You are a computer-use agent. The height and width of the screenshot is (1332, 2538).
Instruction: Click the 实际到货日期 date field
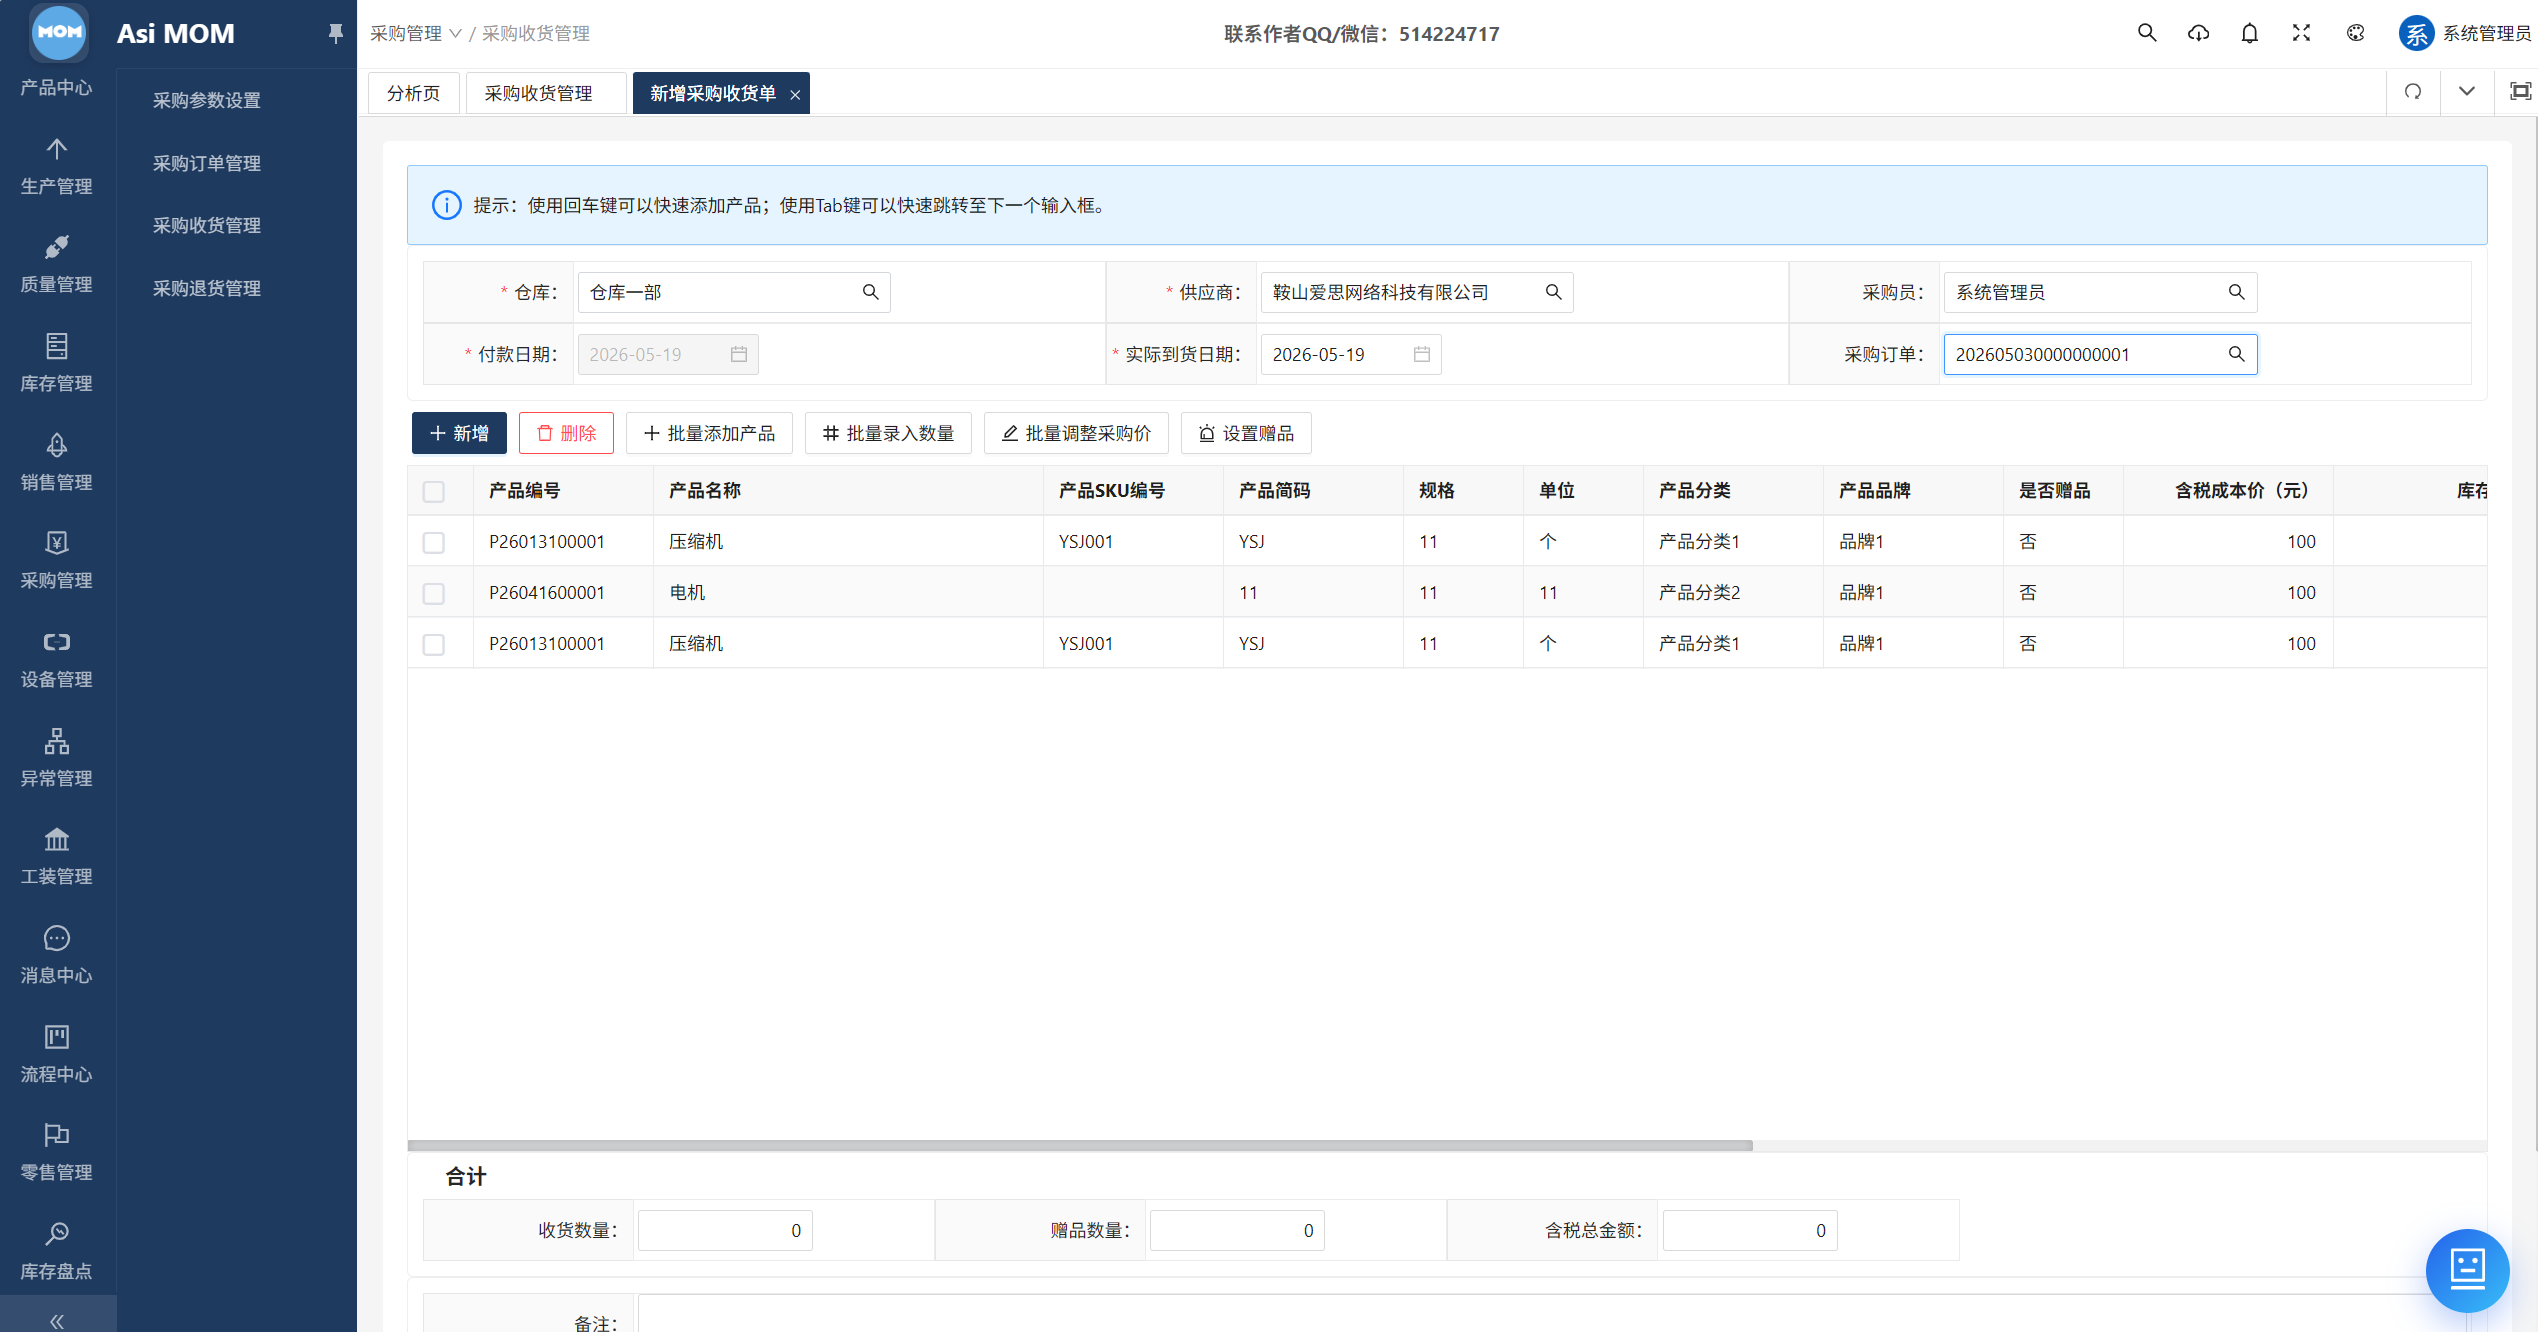coord(1350,354)
